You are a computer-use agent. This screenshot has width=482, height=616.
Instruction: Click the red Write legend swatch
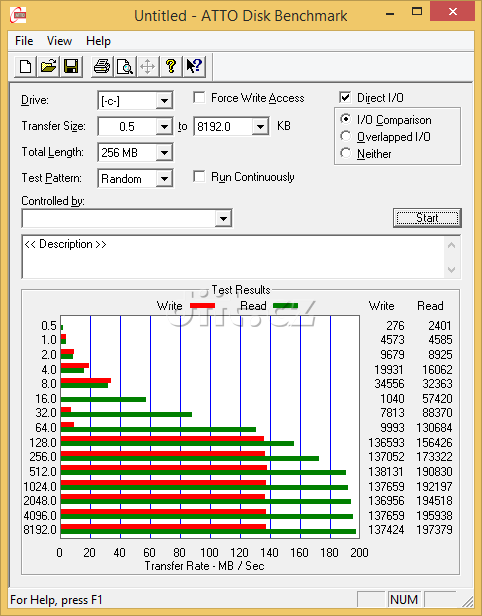click(x=202, y=306)
